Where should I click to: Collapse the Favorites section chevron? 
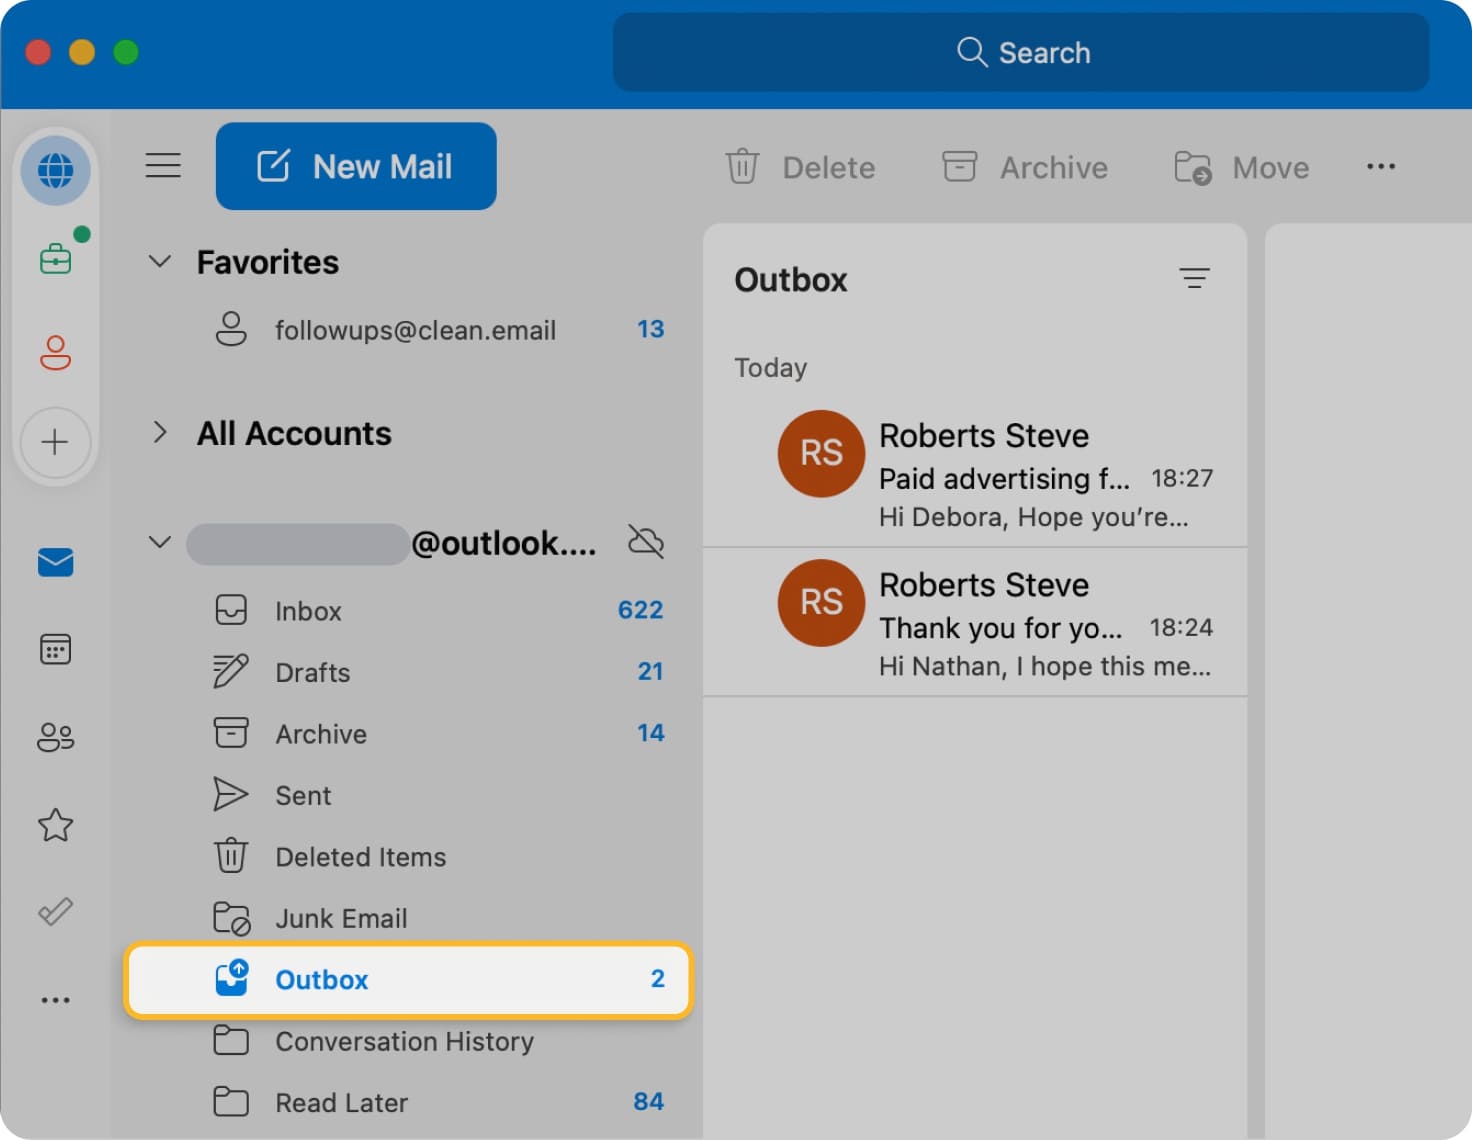pyautogui.click(x=160, y=262)
